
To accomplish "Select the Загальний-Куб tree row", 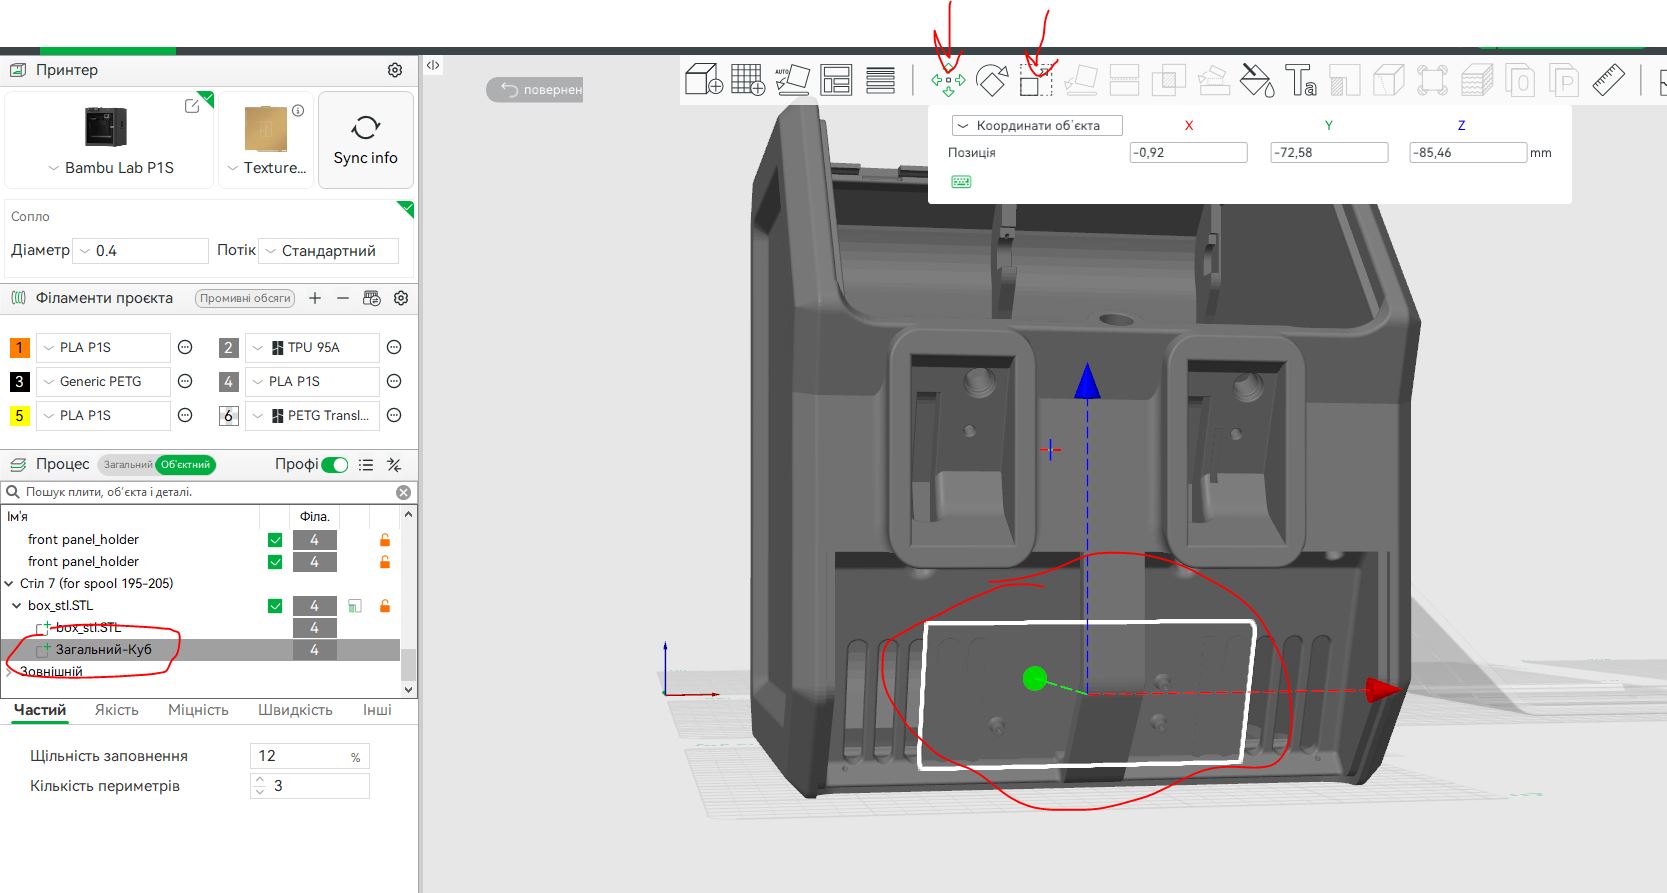I will click(200, 650).
